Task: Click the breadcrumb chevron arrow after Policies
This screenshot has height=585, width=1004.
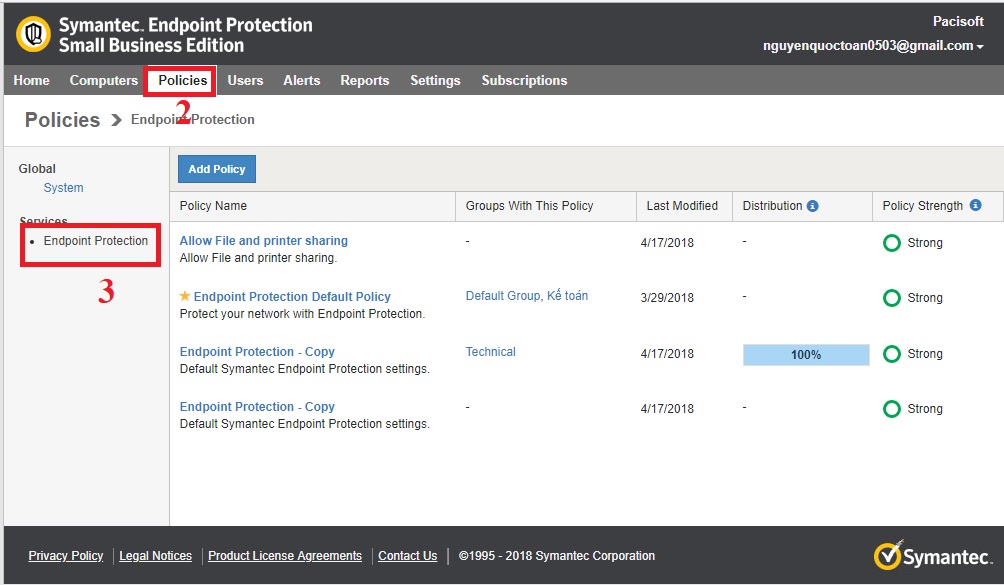Action: (116, 120)
